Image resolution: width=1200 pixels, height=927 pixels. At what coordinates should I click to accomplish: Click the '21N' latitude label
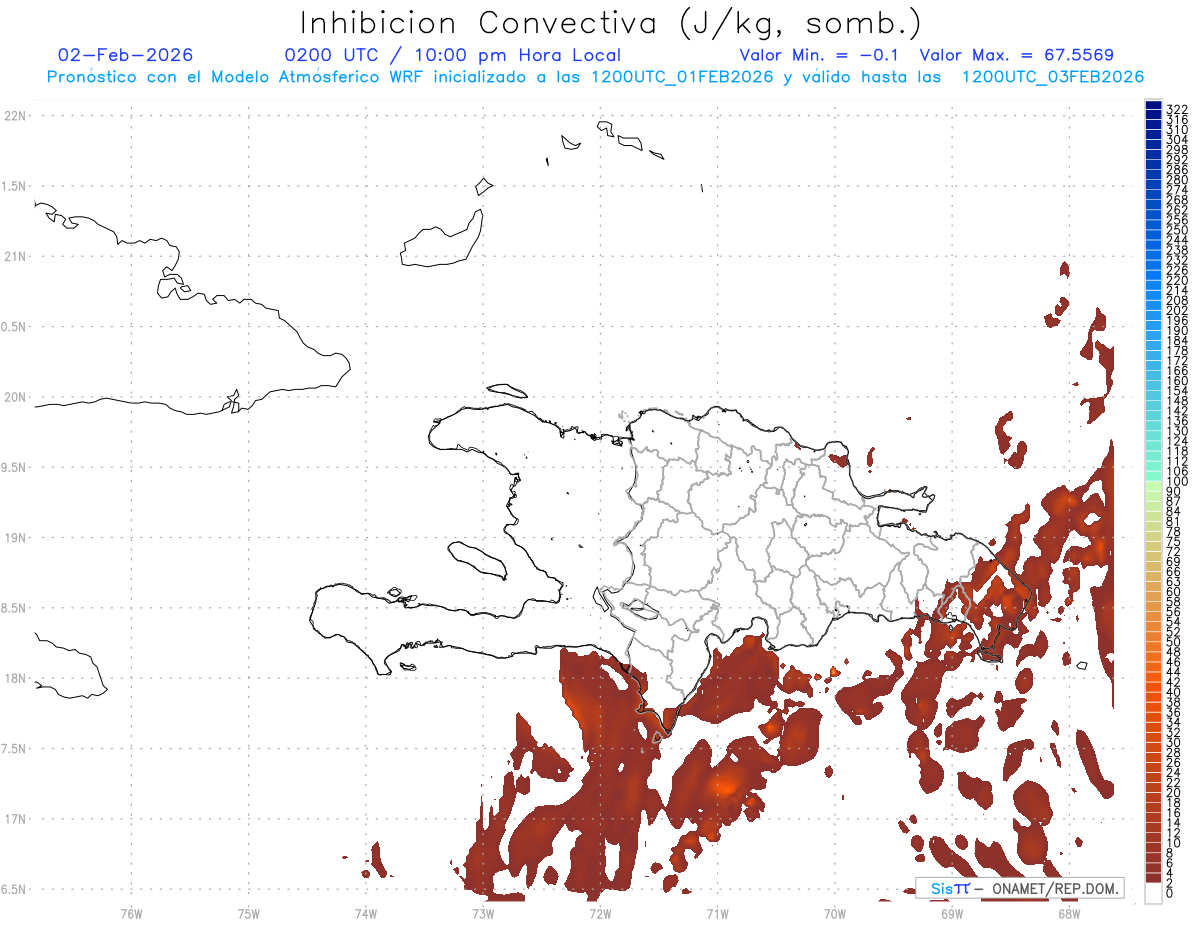coord(15,257)
